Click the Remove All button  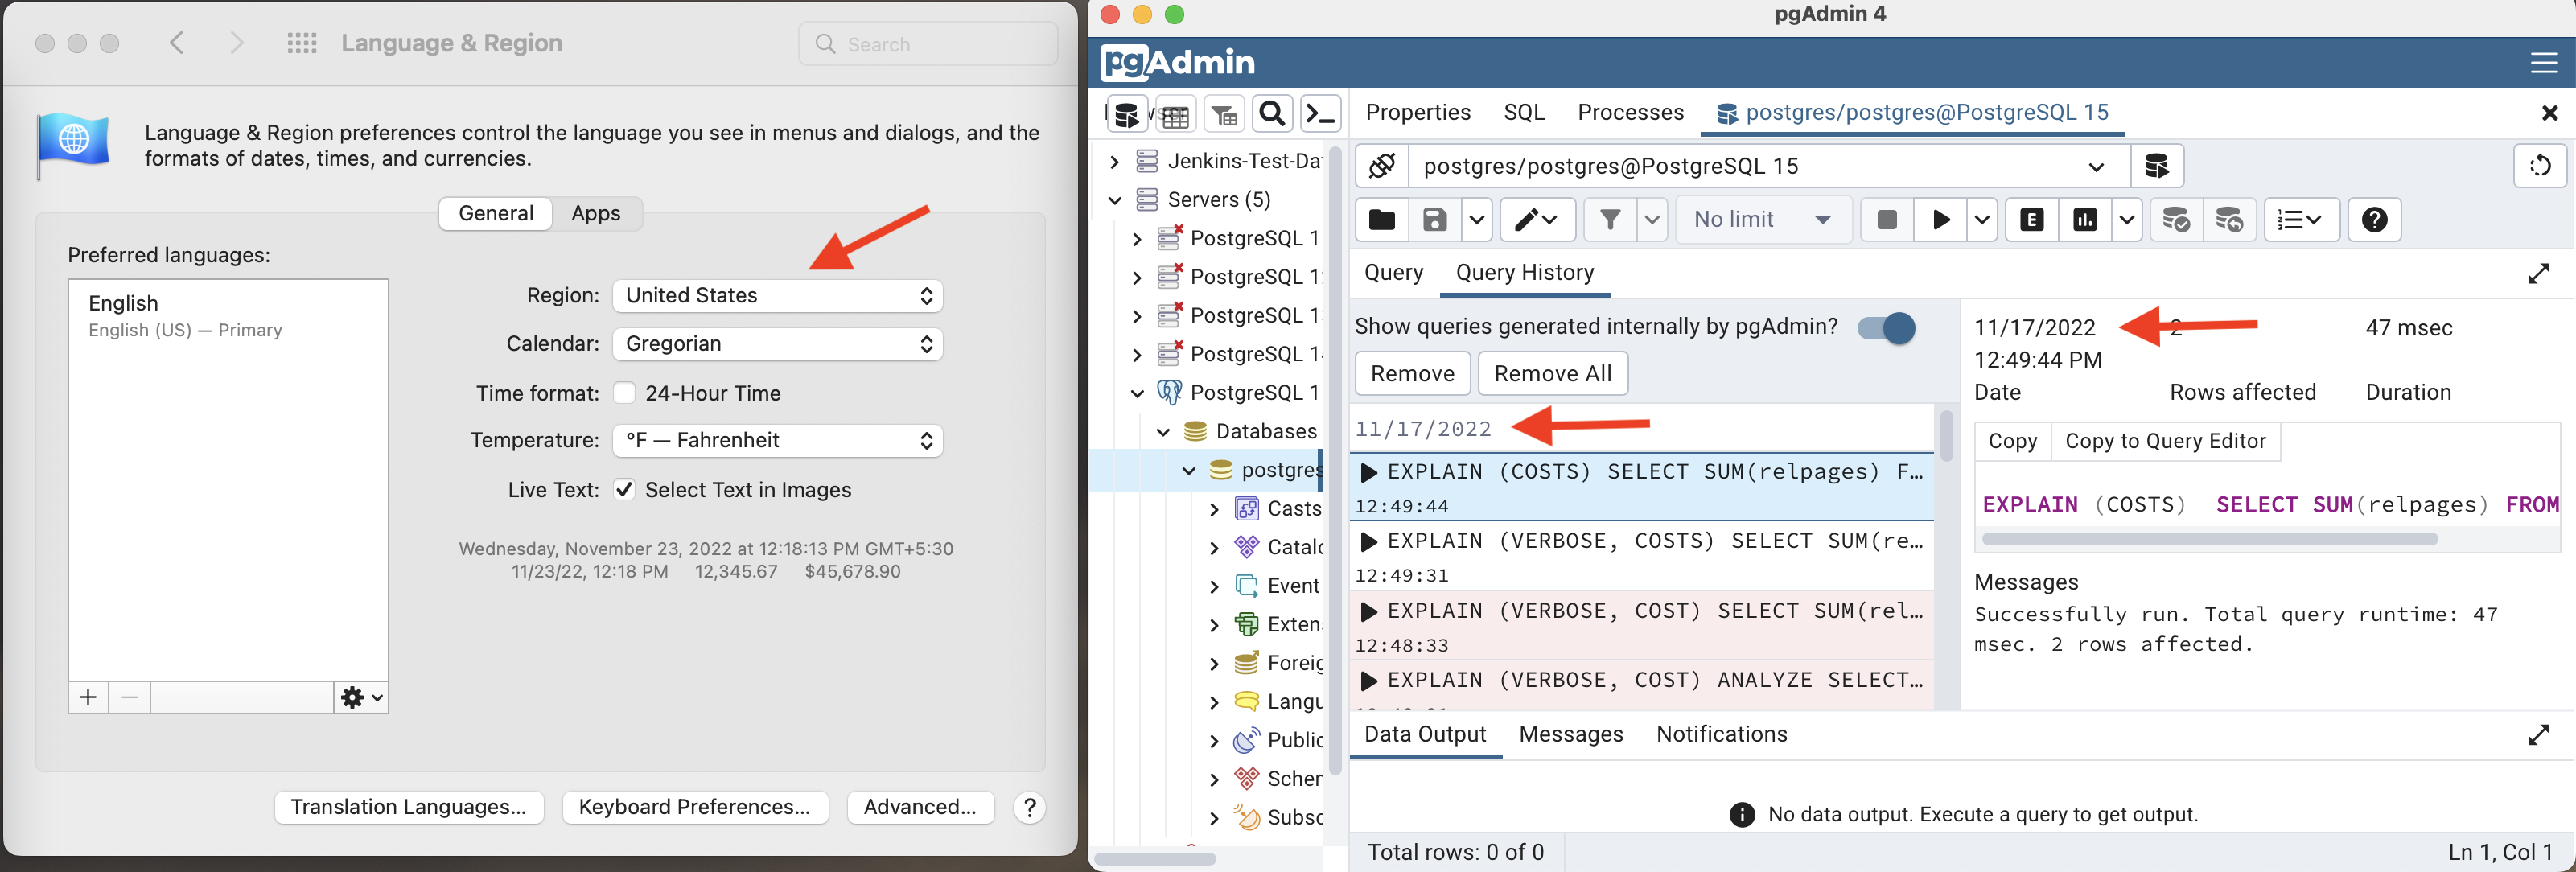point(1552,373)
